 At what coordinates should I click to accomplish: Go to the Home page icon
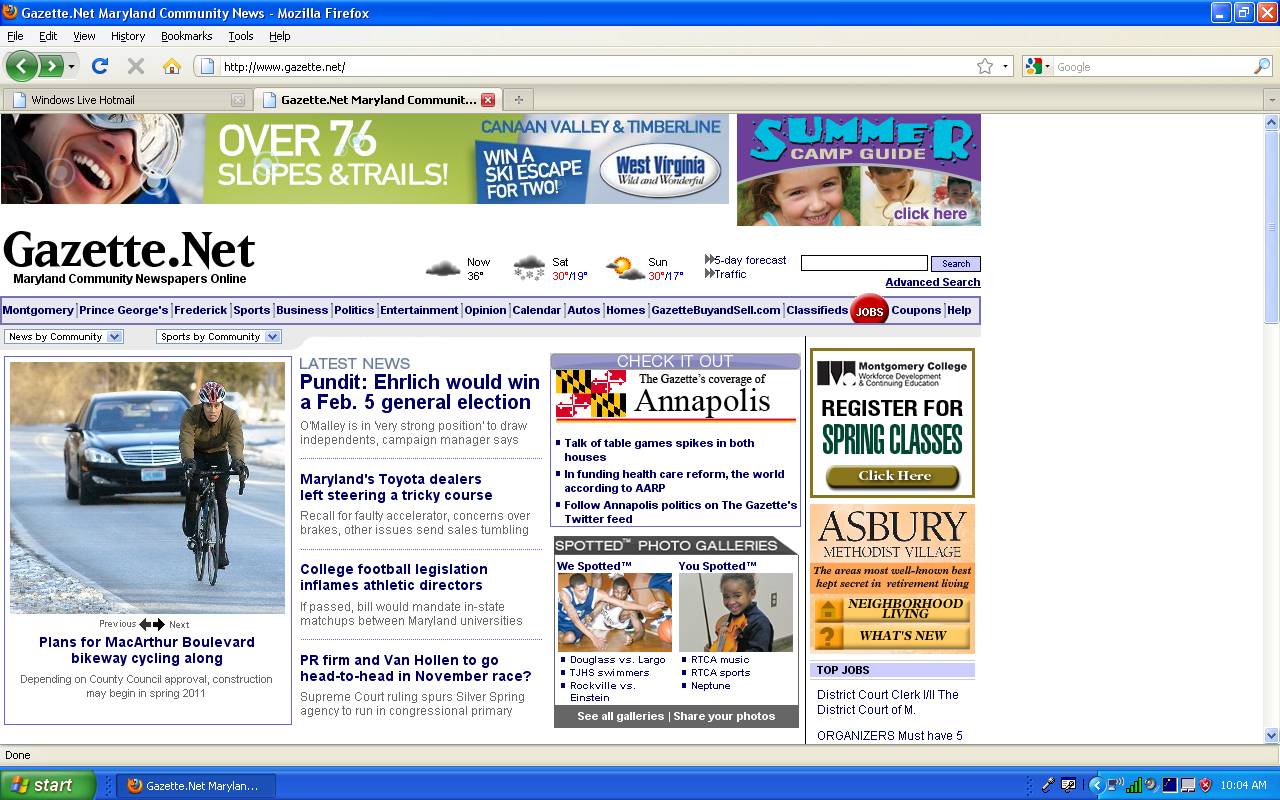[x=172, y=66]
